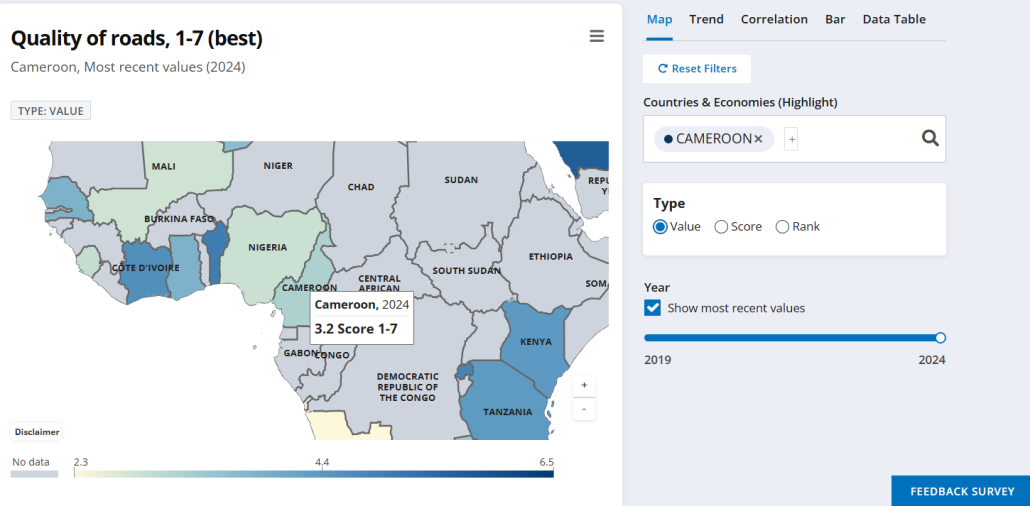Select the Value radio button
The image size is (1030, 506).
[x=660, y=227]
